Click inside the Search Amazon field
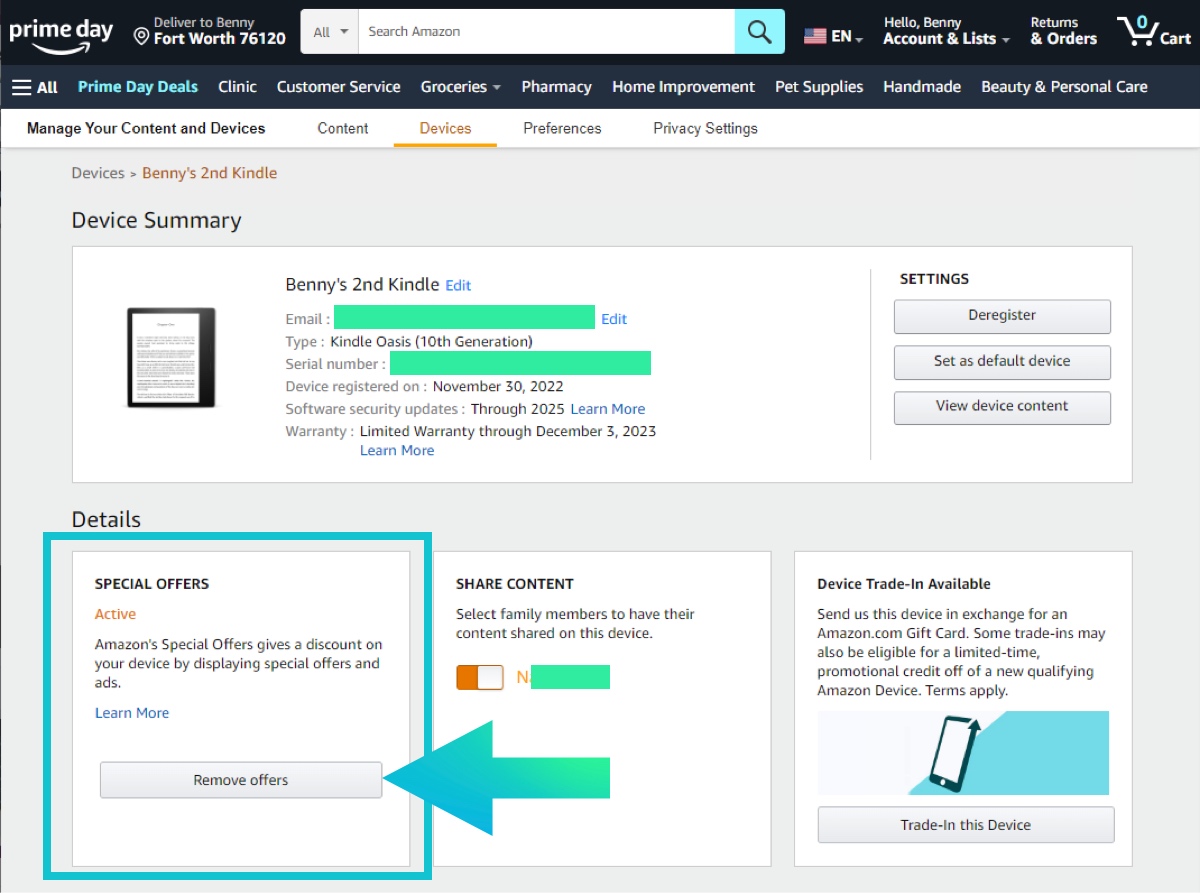 click(545, 32)
